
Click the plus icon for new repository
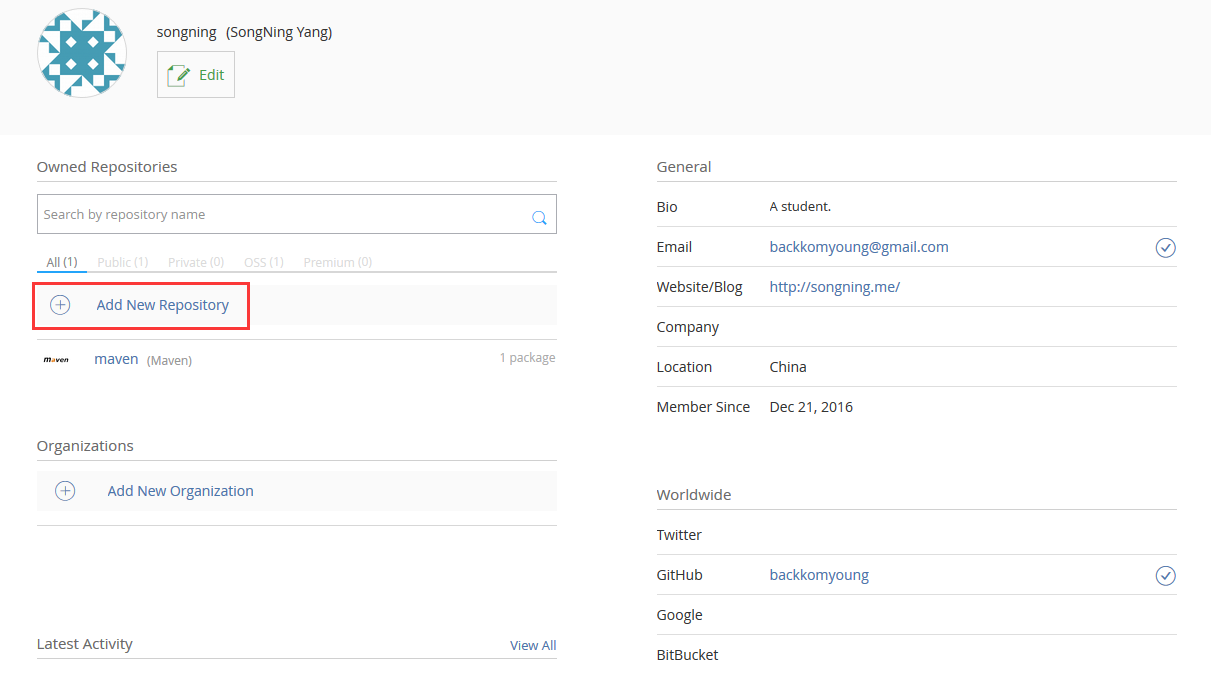[x=60, y=305]
